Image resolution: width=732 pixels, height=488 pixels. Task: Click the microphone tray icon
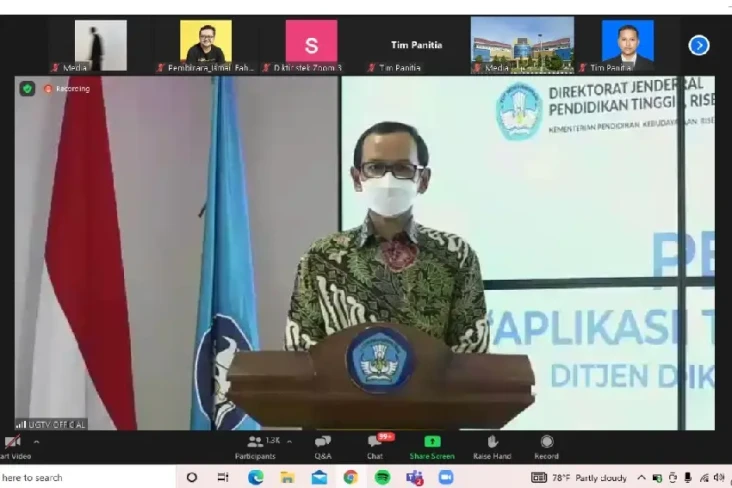[x=688, y=477]
